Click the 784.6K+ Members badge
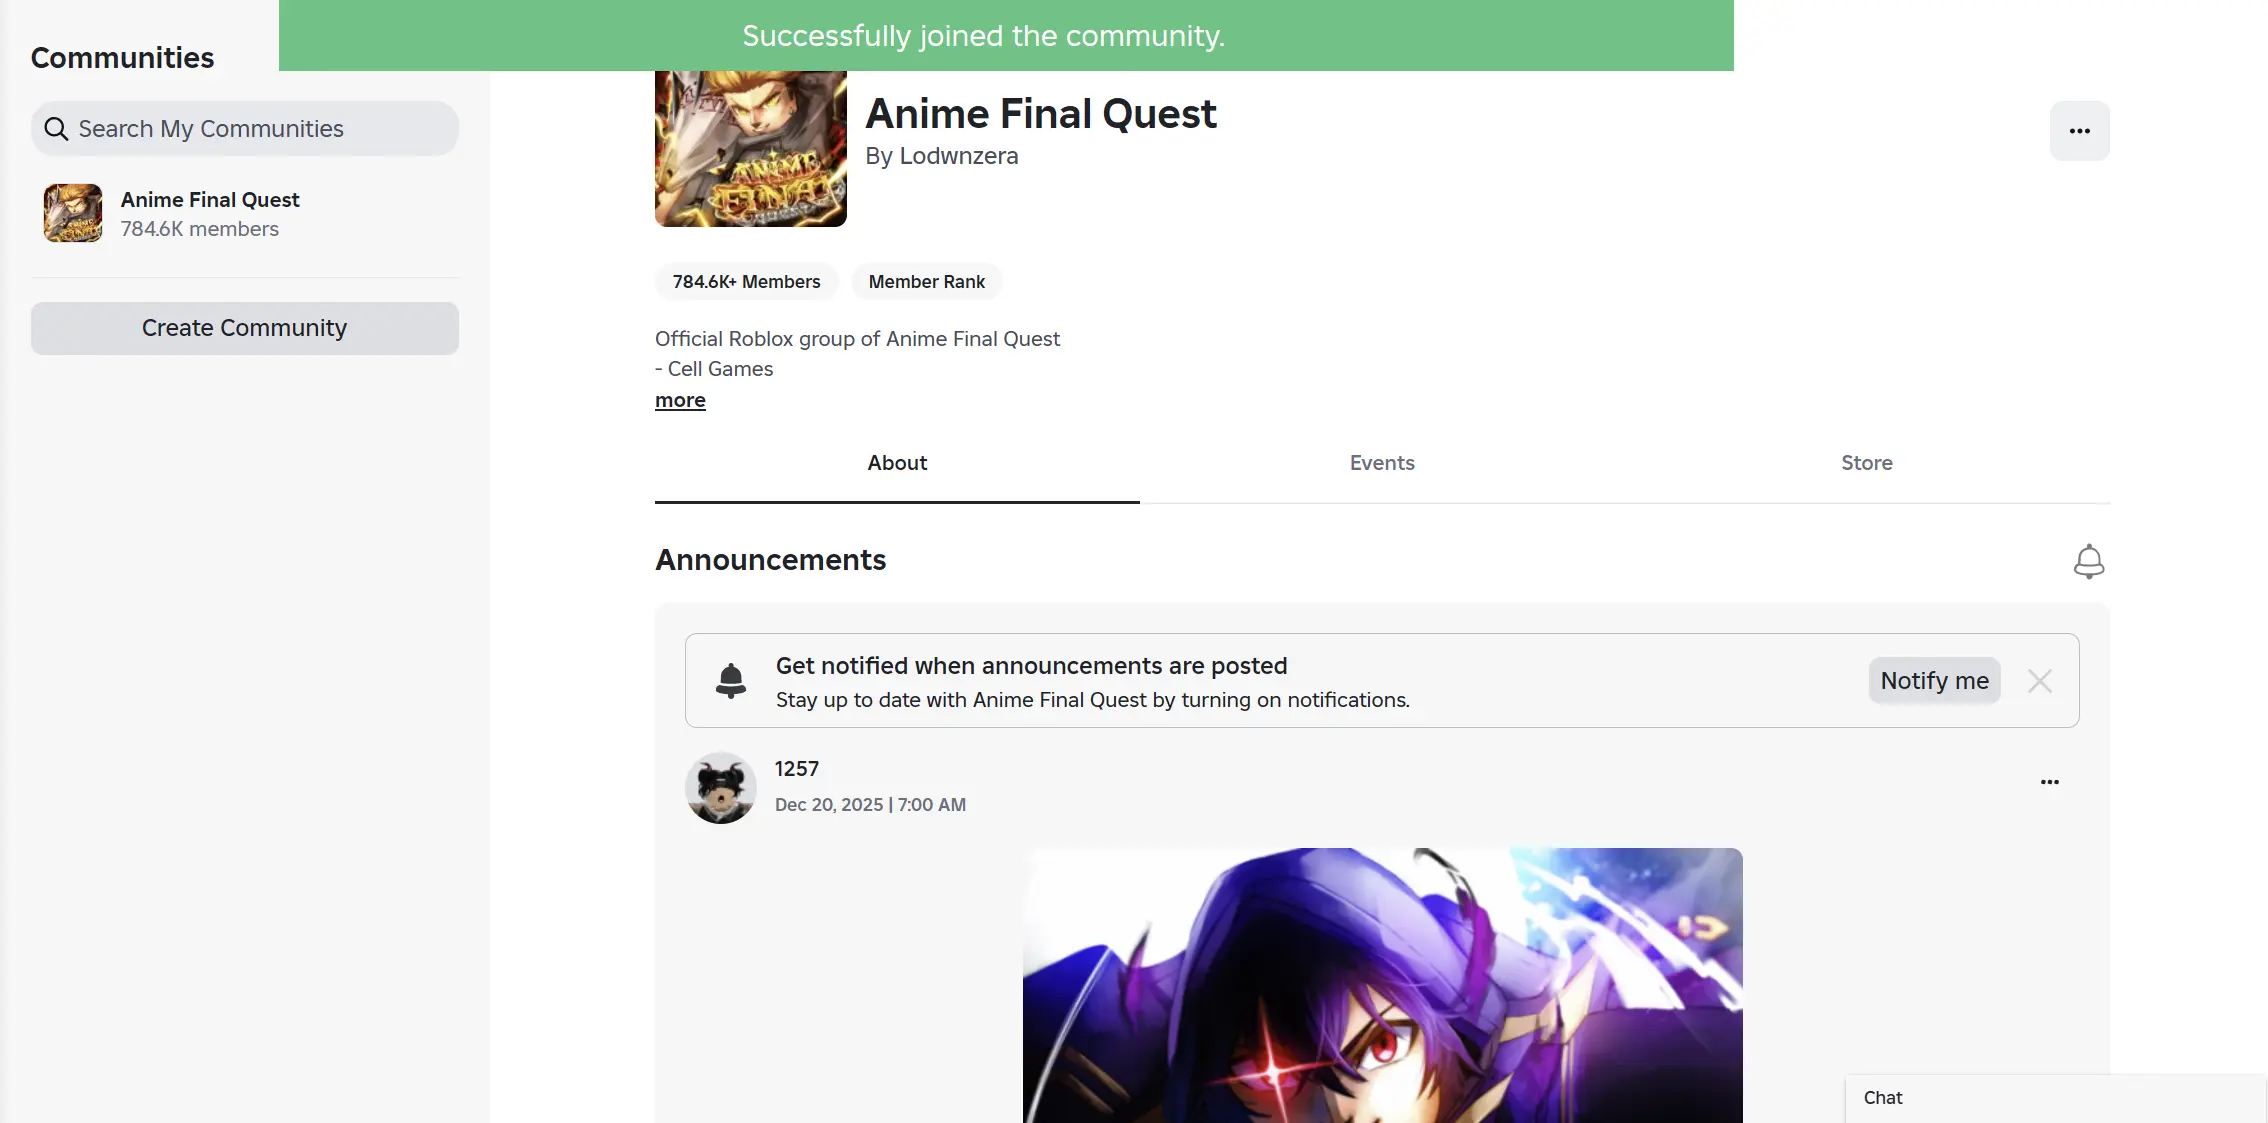2268x1123 pixels. pos(746,281)
